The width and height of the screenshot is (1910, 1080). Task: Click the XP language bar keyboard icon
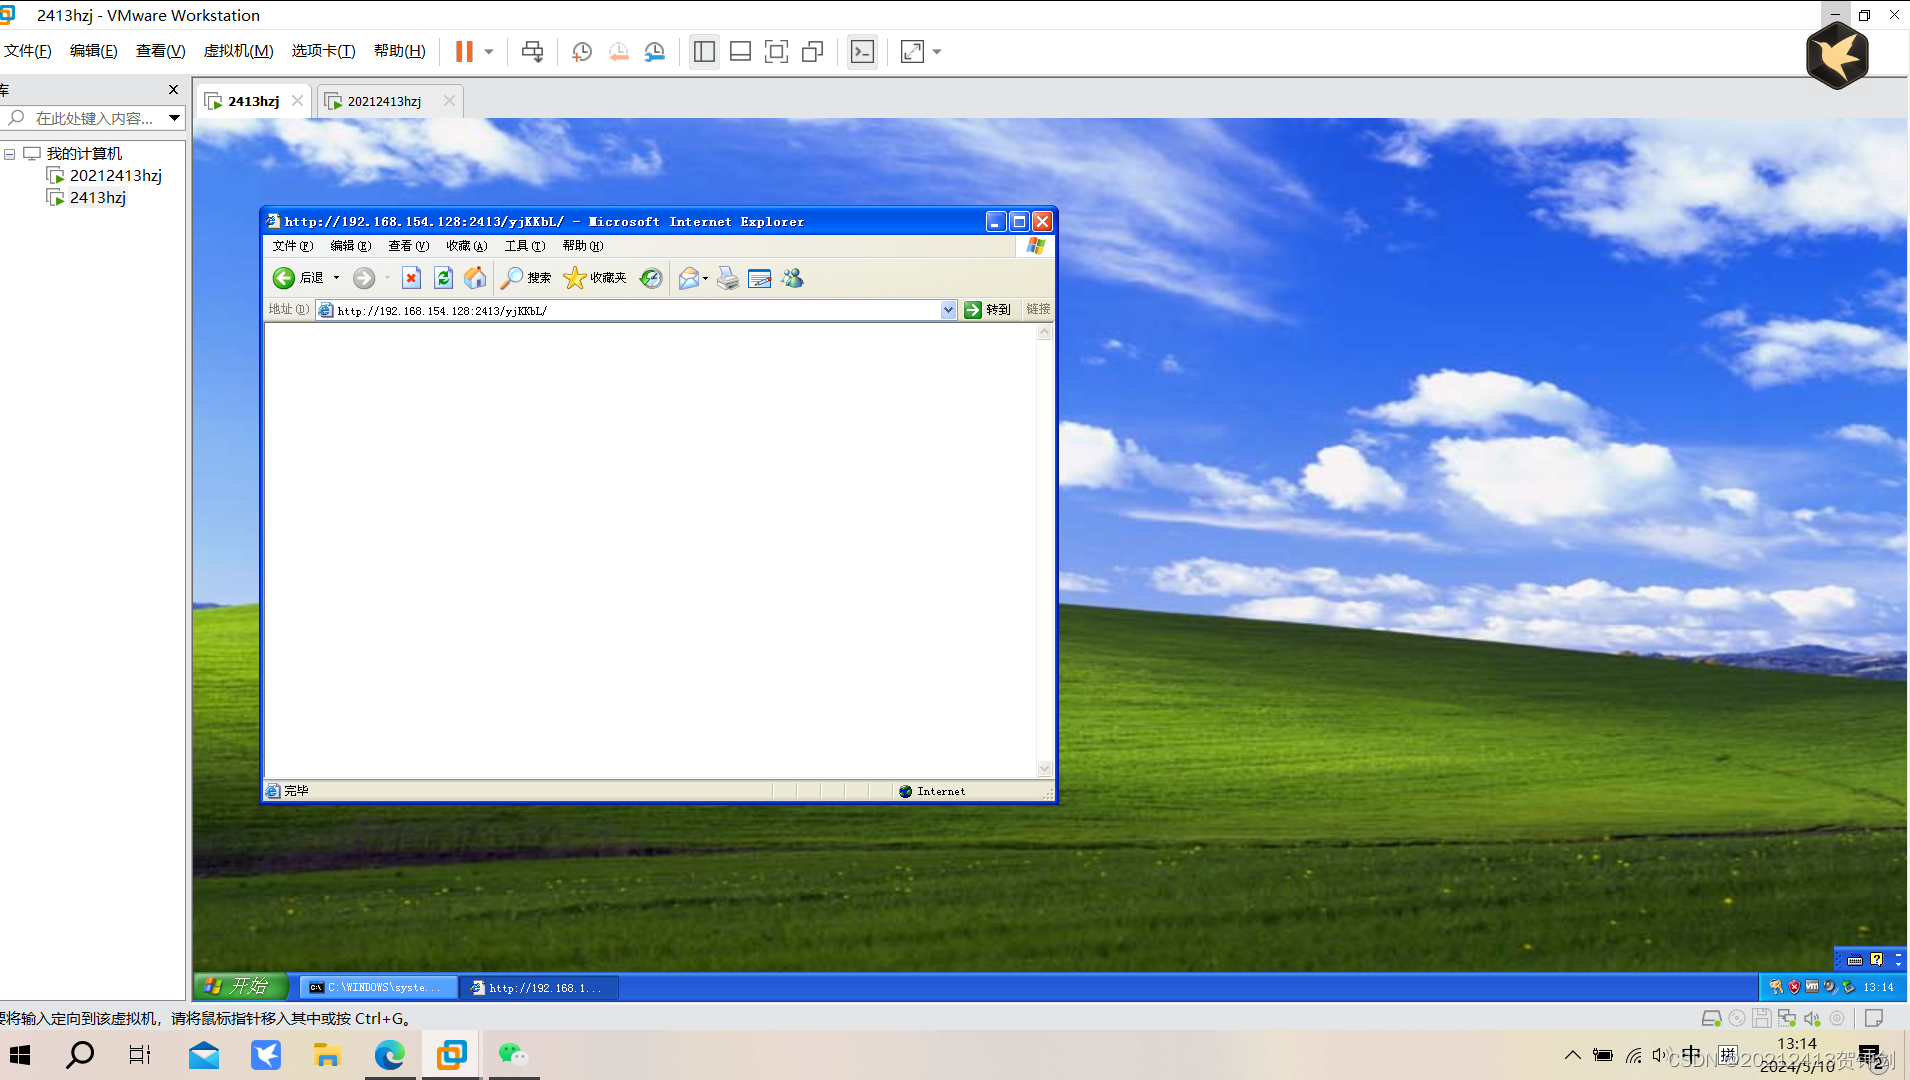[x=1855, y=960]
